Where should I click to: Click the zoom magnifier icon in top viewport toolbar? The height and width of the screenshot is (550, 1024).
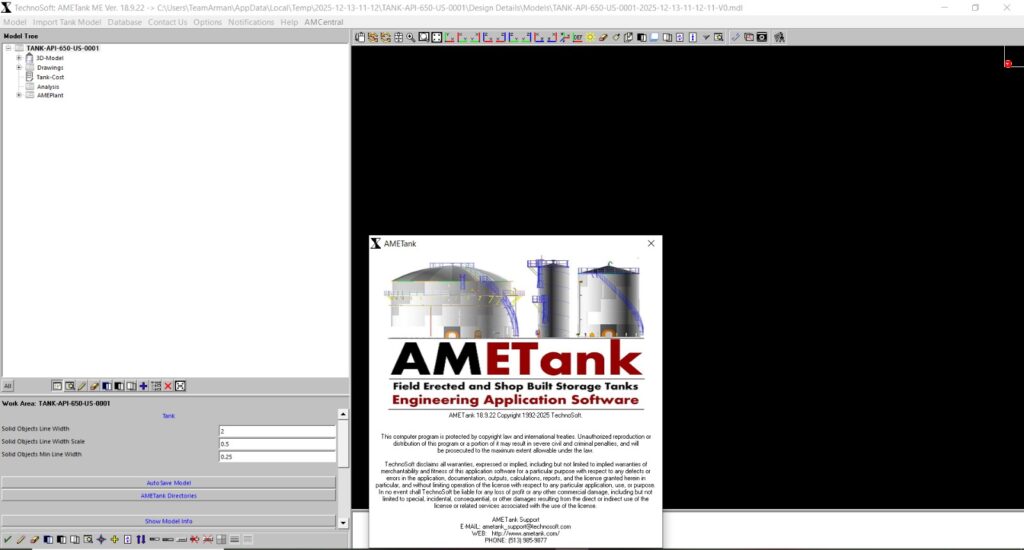[410, 37]
